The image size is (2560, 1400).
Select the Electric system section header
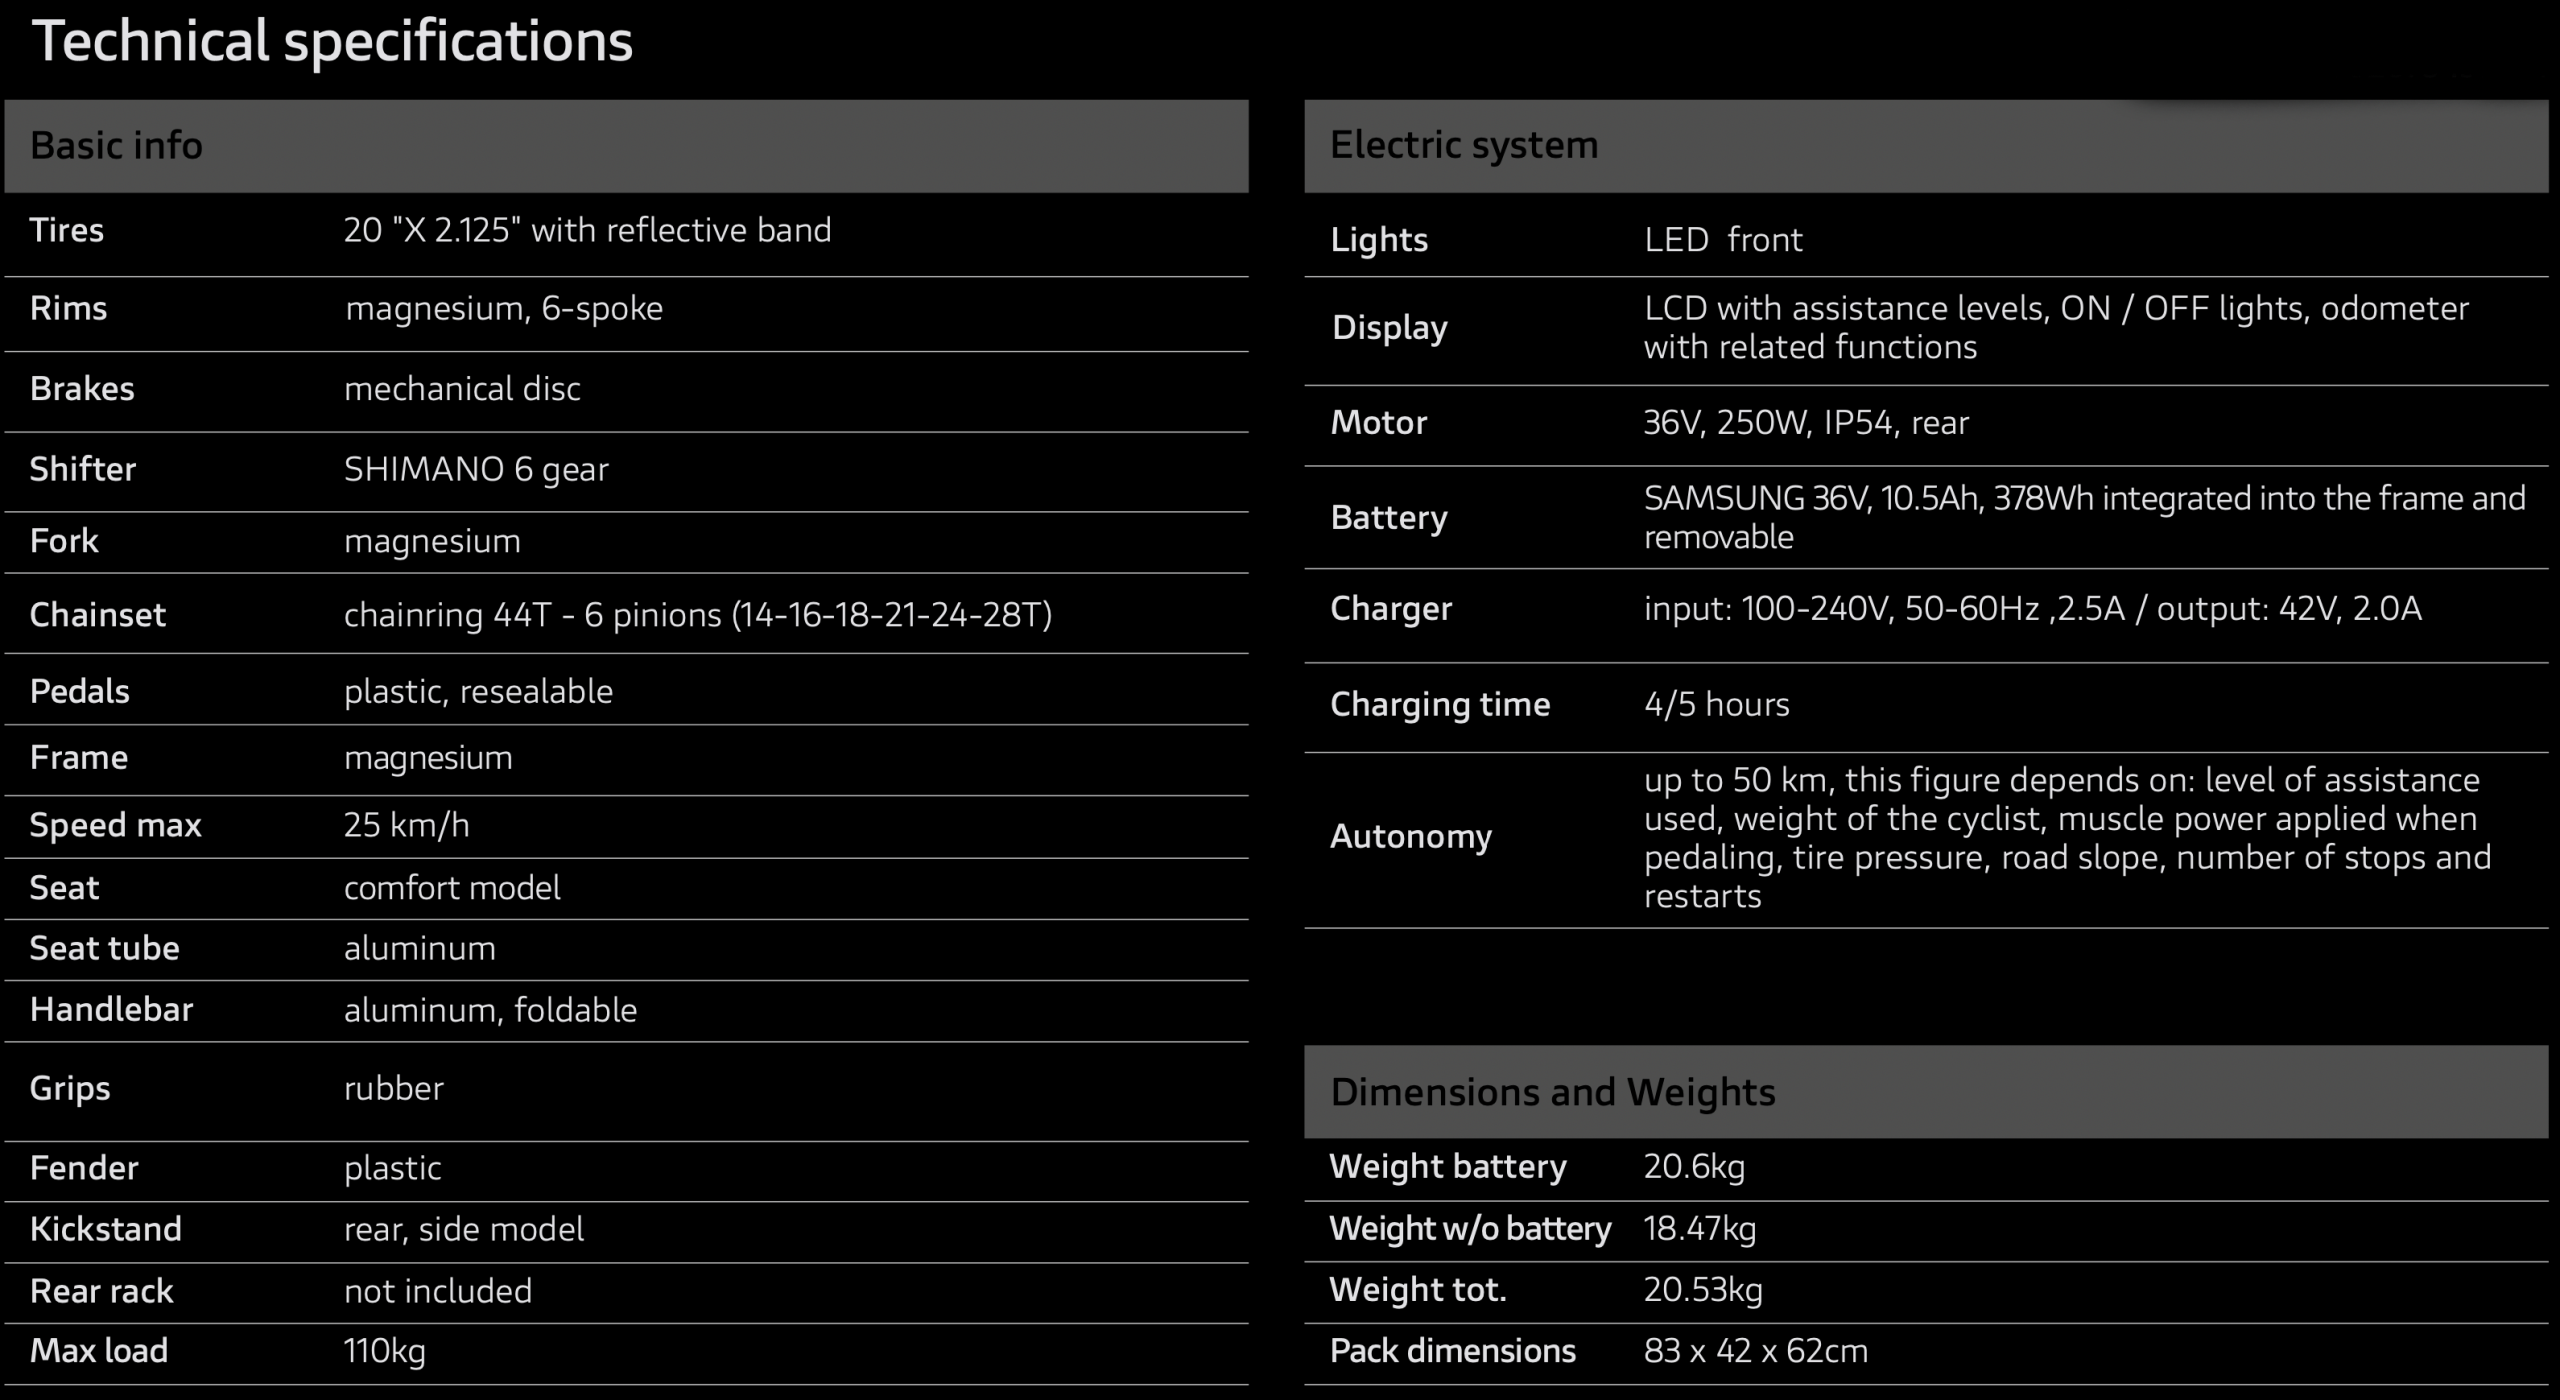(1463, 146)
